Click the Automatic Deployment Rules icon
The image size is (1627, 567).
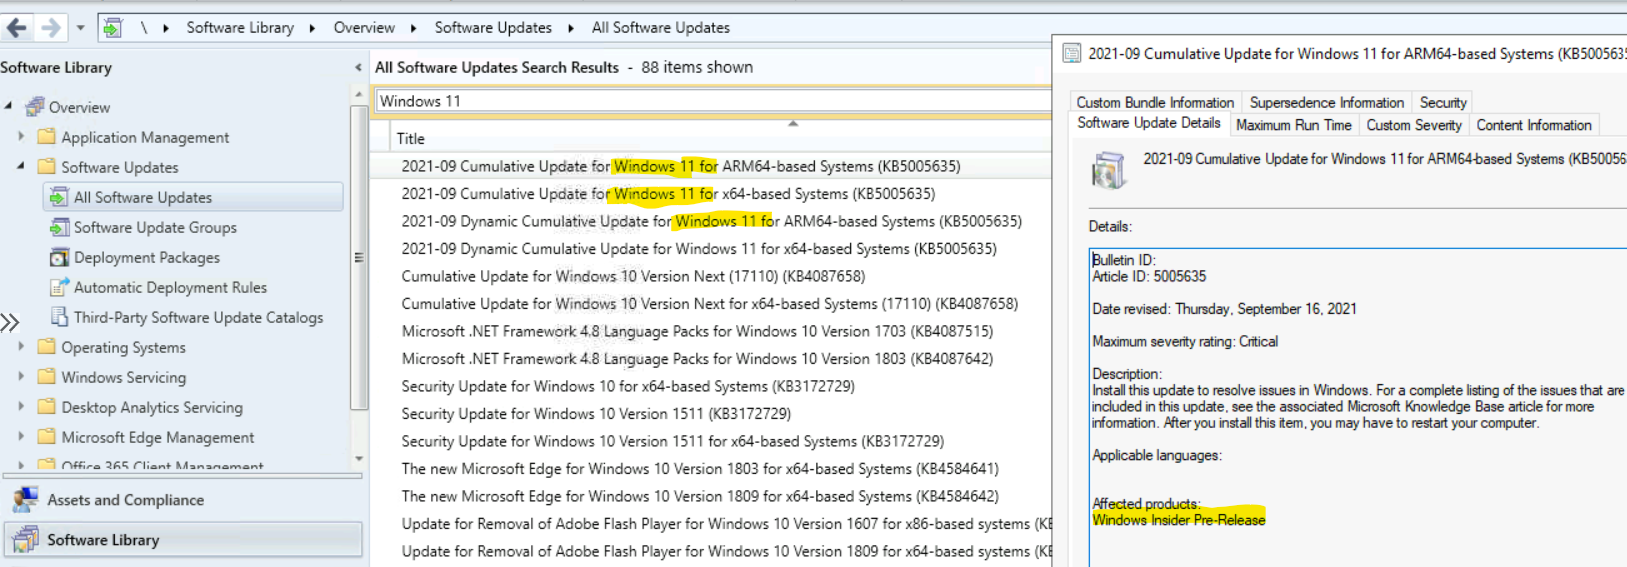(59, 287)
